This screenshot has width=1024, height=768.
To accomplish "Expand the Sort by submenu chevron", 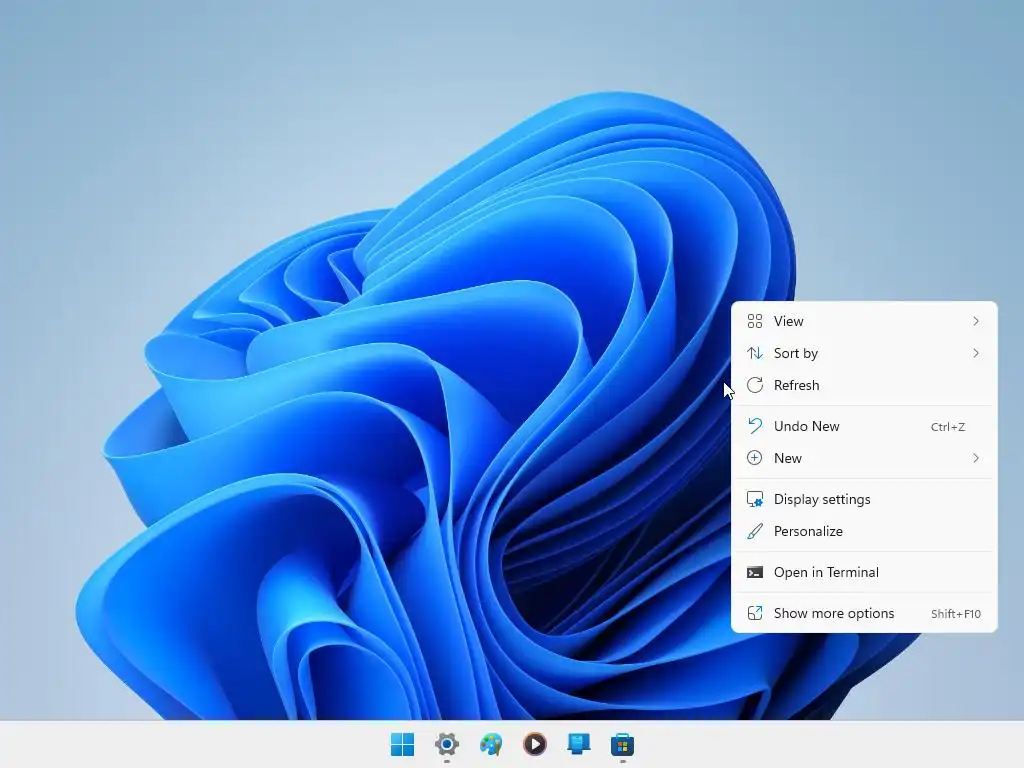I will [x=976, y=353].
